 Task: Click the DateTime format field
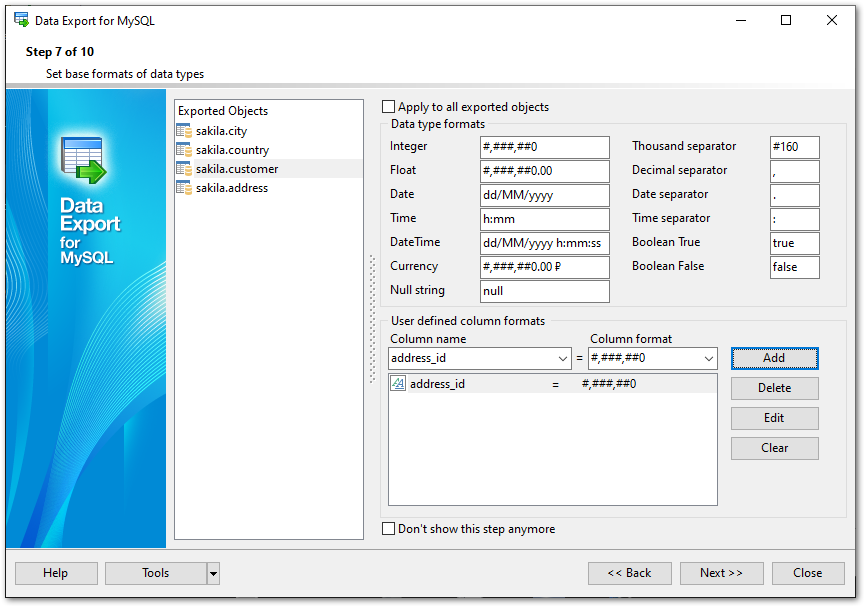[544, 243]
